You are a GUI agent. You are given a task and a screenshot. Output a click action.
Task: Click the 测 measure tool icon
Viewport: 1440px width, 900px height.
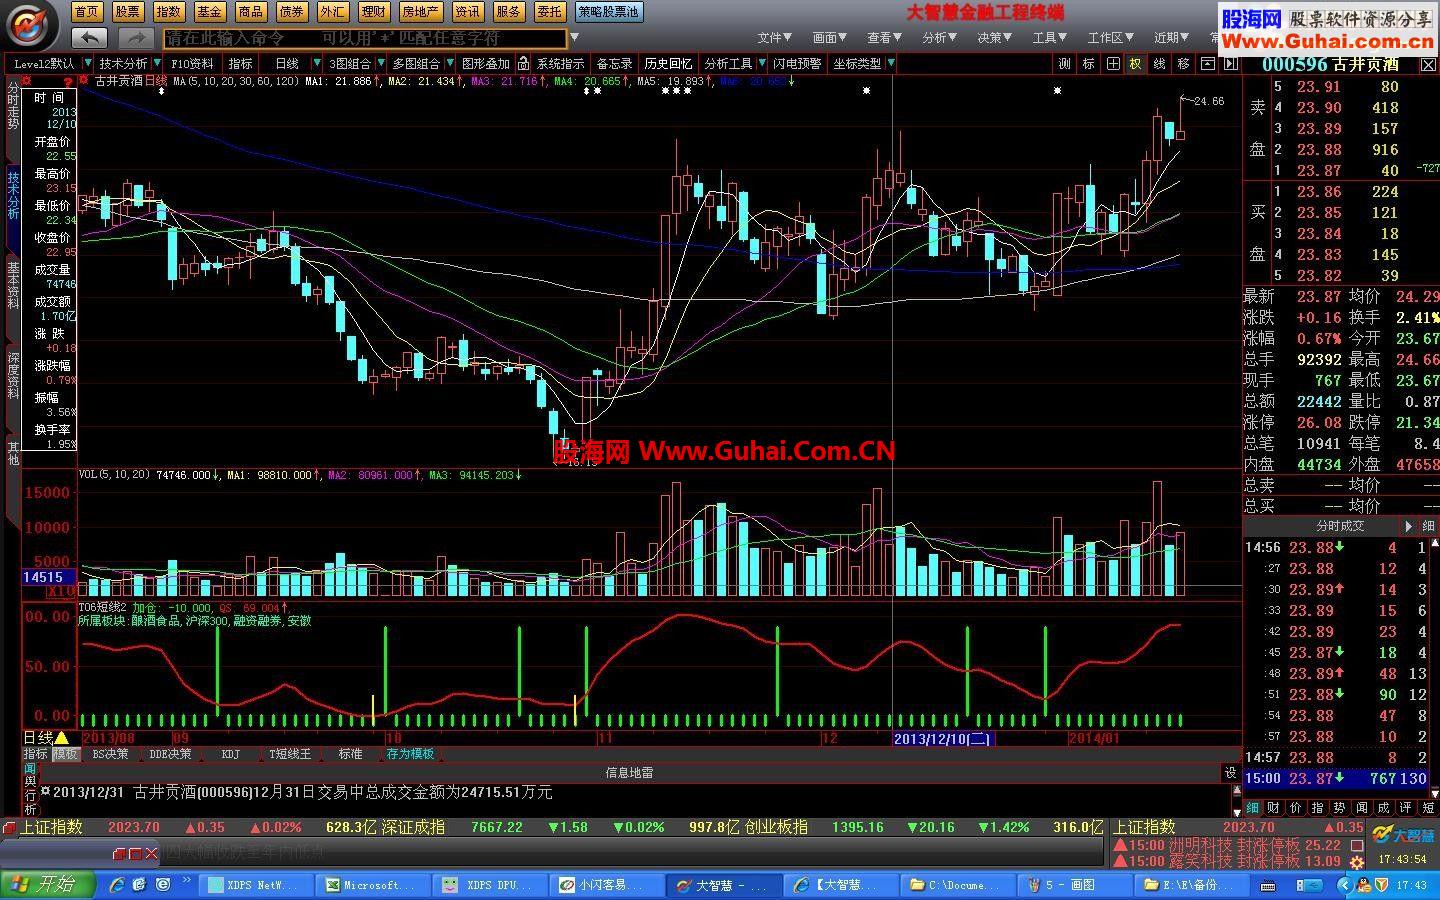tap(1064, 63)
